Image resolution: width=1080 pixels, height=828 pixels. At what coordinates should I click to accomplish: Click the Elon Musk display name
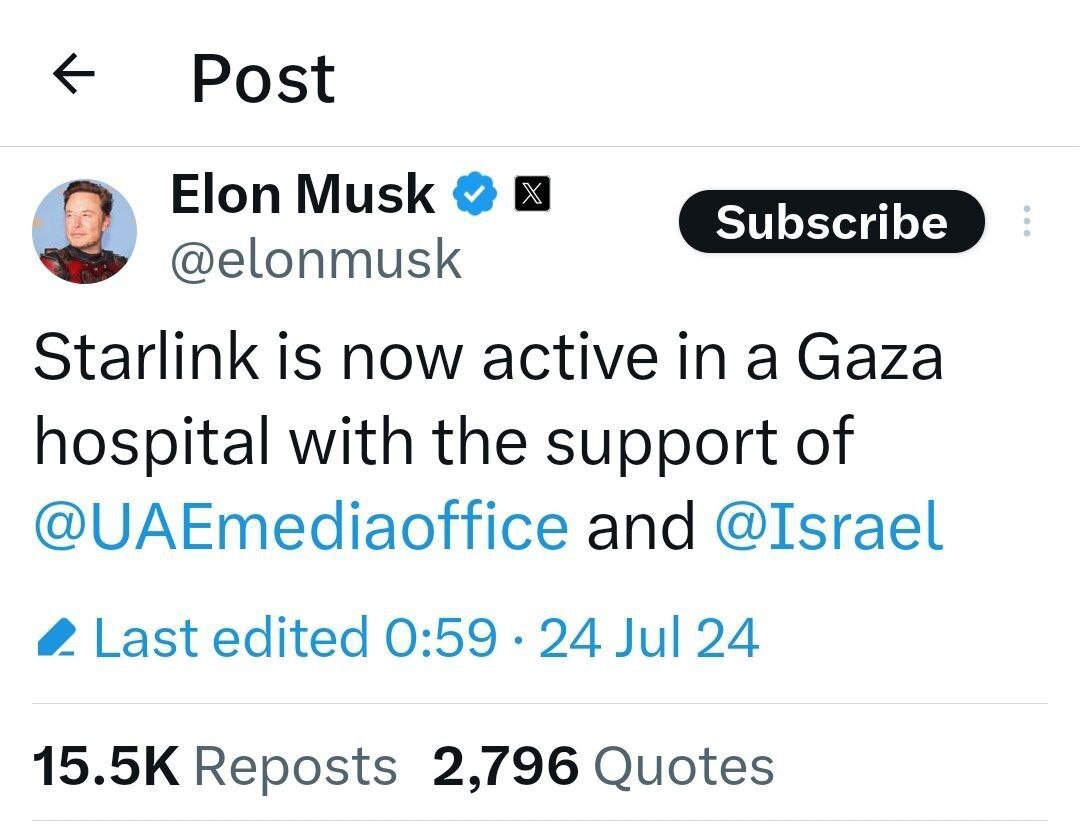tap(303, 194)
